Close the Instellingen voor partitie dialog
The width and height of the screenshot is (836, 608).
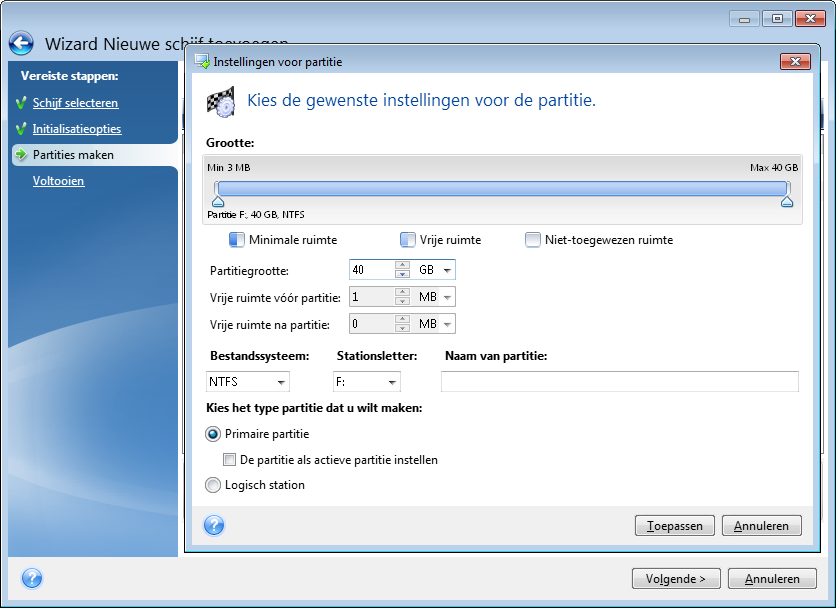point(795,61)
